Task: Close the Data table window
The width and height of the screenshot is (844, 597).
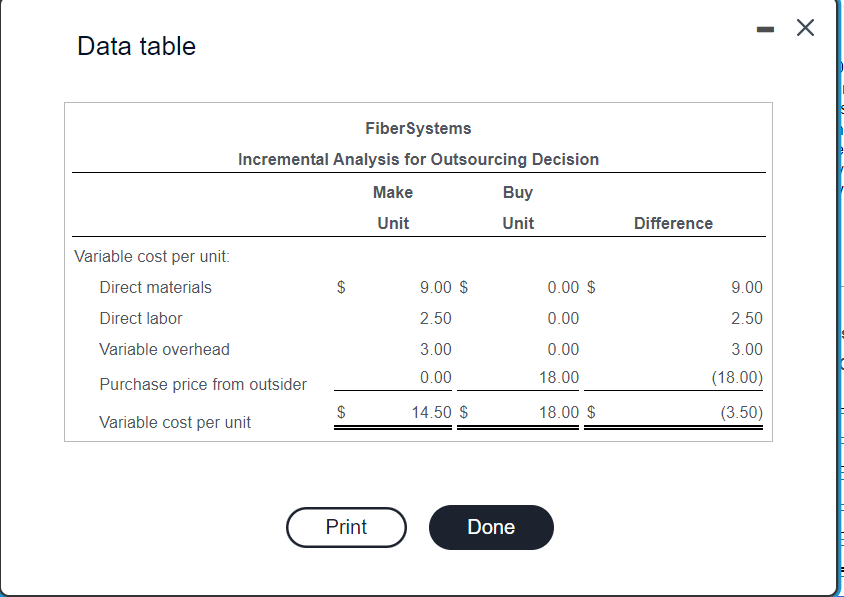Action: click(805, 27)
